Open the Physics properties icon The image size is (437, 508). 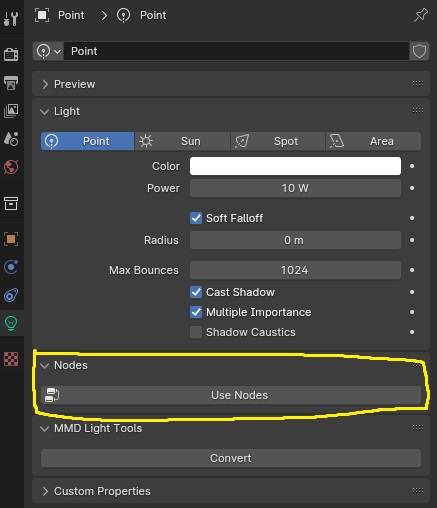click(x=11, y=267)
